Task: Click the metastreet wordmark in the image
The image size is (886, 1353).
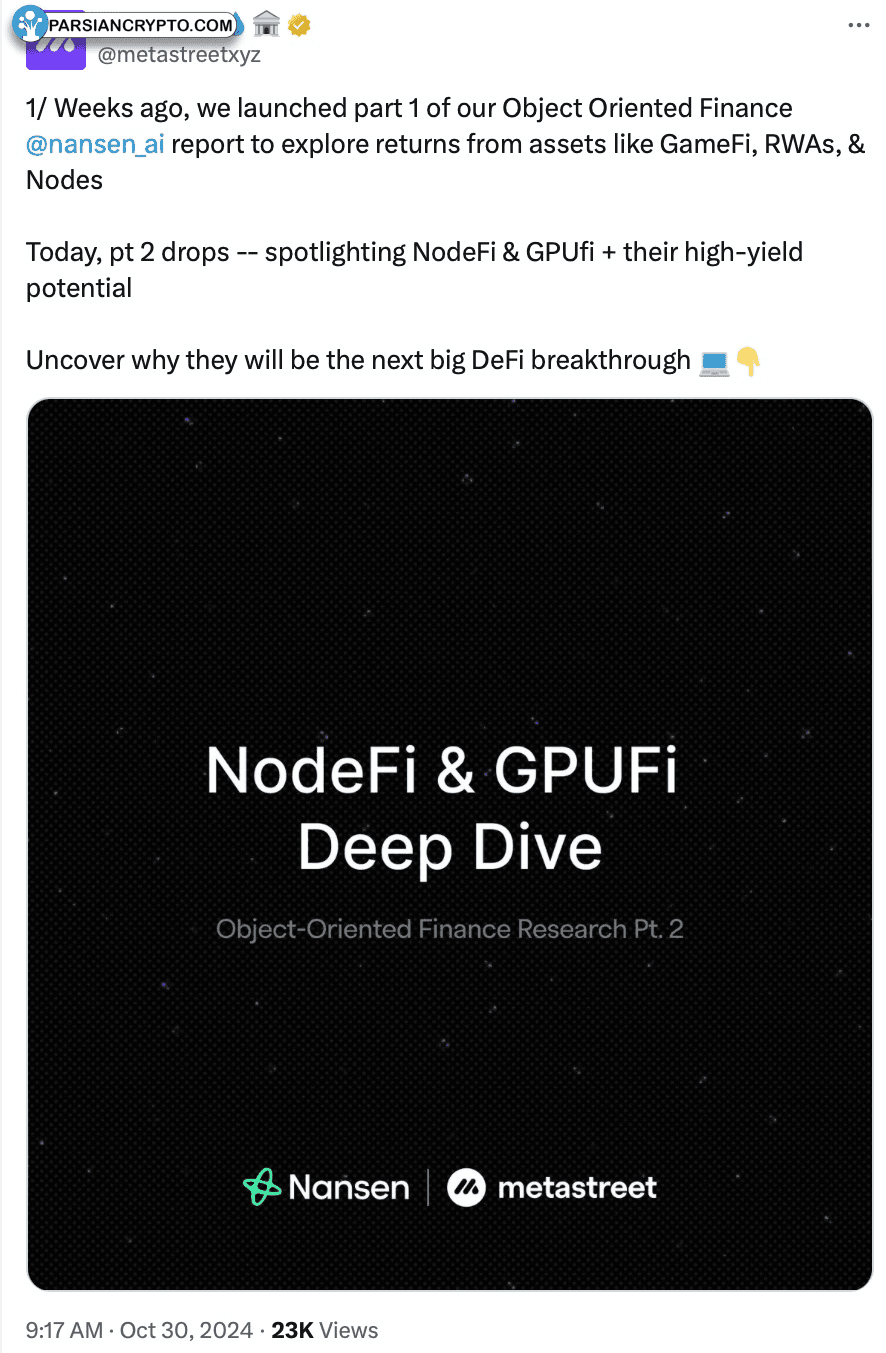Action: point(577,1187)
